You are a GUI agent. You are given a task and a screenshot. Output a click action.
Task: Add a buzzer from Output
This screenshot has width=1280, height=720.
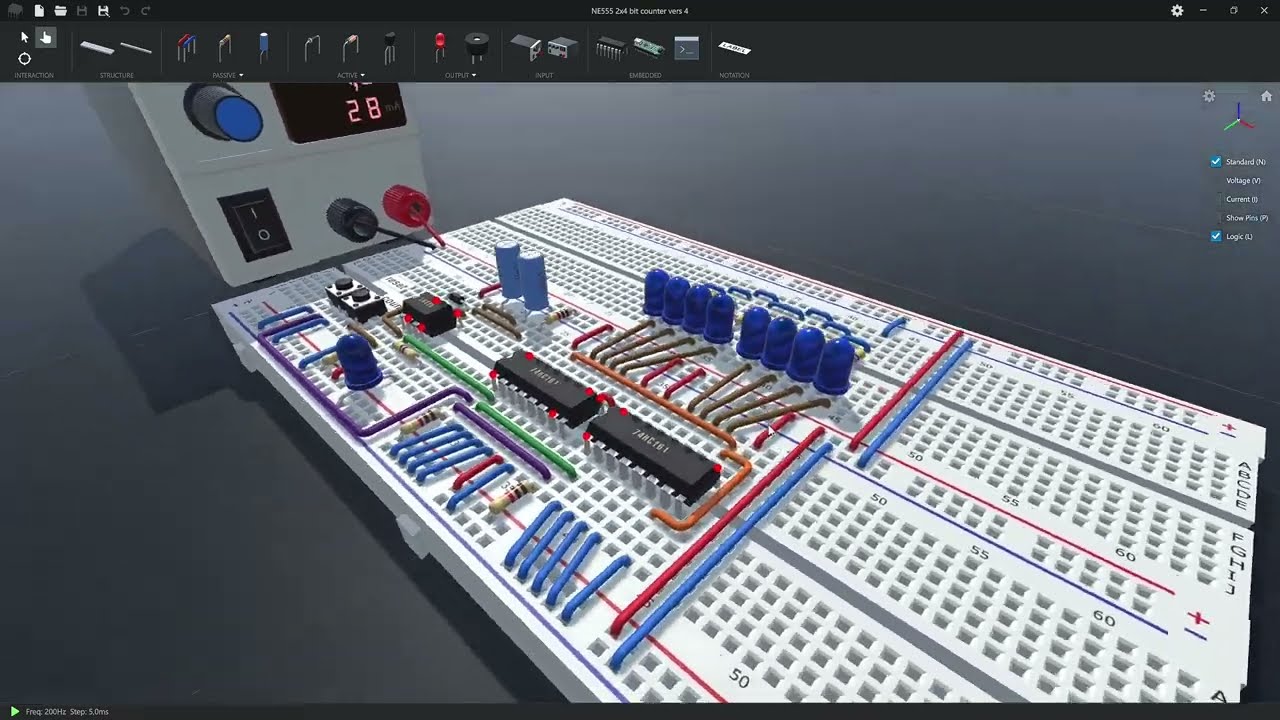click(x=477, y=46)
